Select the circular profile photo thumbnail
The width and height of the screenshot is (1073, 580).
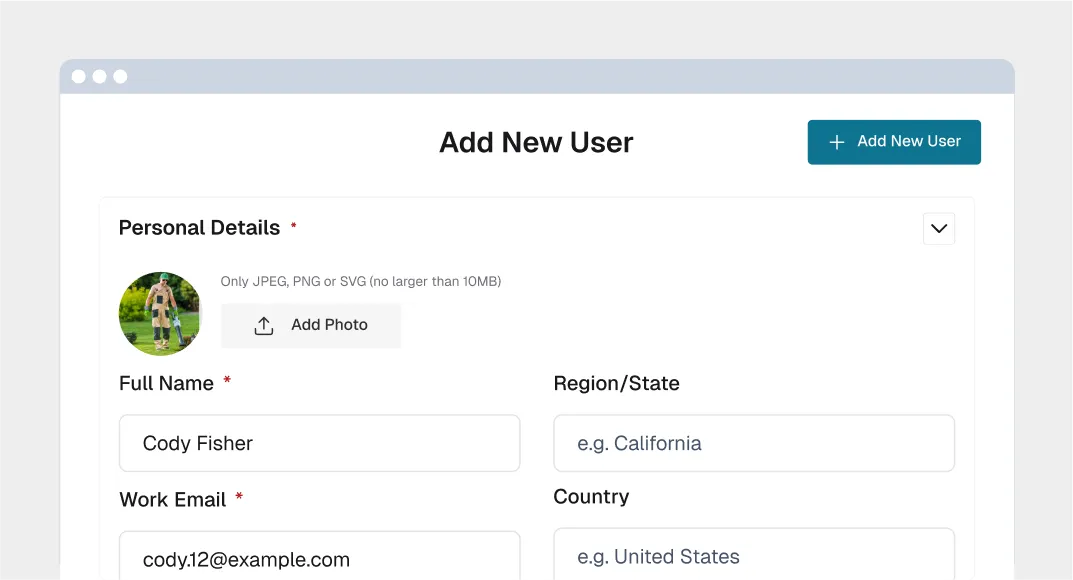coord(160,313)
